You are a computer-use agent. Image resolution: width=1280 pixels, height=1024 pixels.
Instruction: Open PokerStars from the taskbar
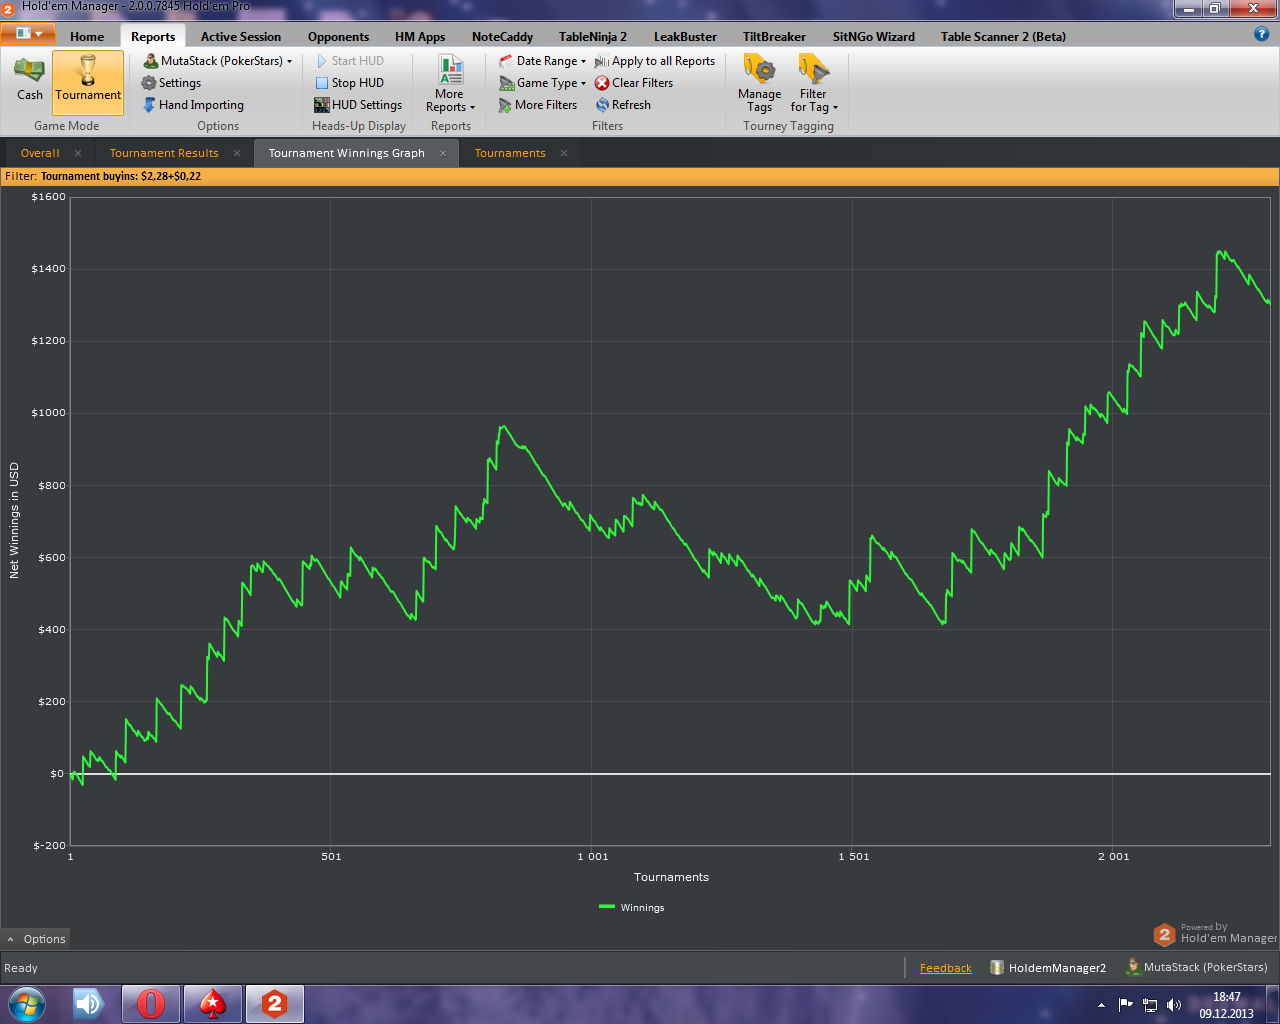point(213,1003)
